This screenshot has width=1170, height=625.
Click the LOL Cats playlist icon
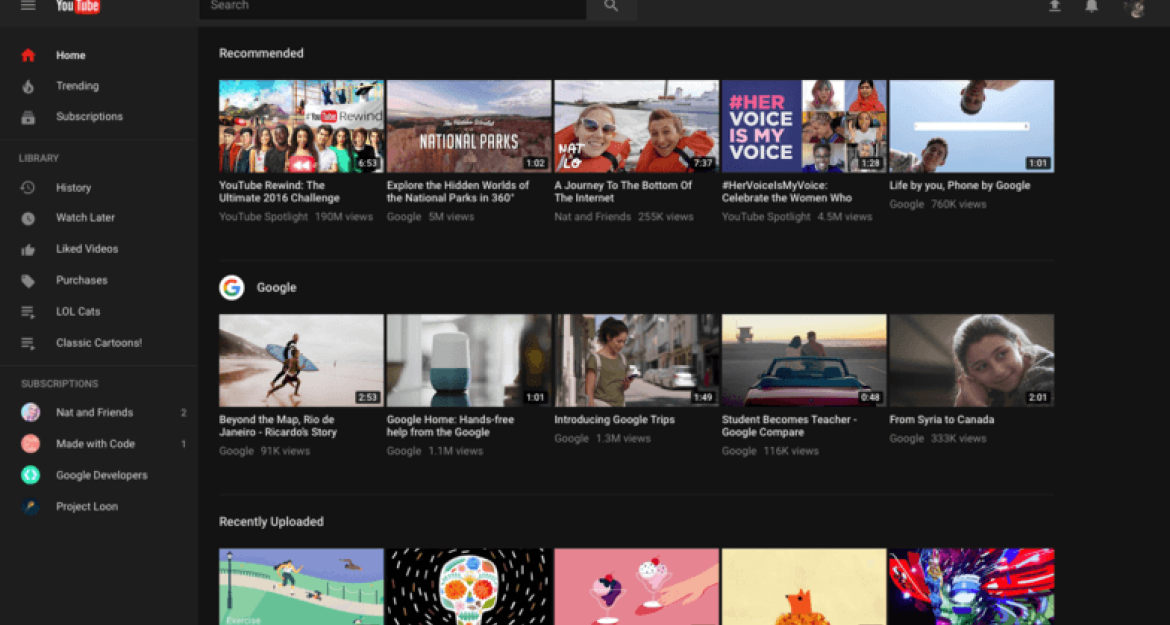pyautogui.click(x=28, y=312)
